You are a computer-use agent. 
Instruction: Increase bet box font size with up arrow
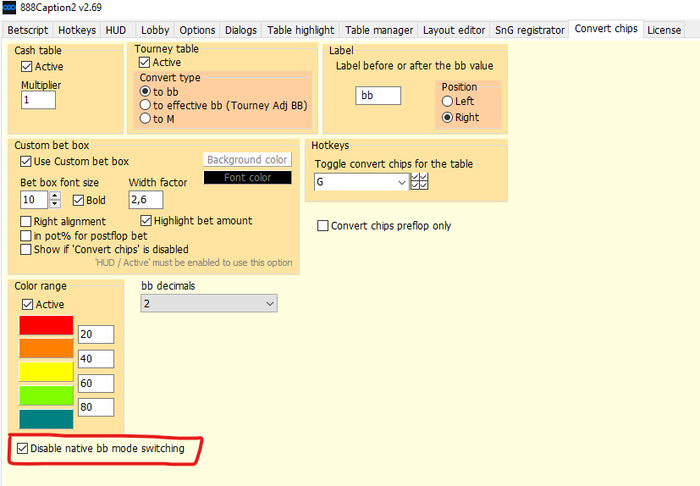[x=54, y=195]
